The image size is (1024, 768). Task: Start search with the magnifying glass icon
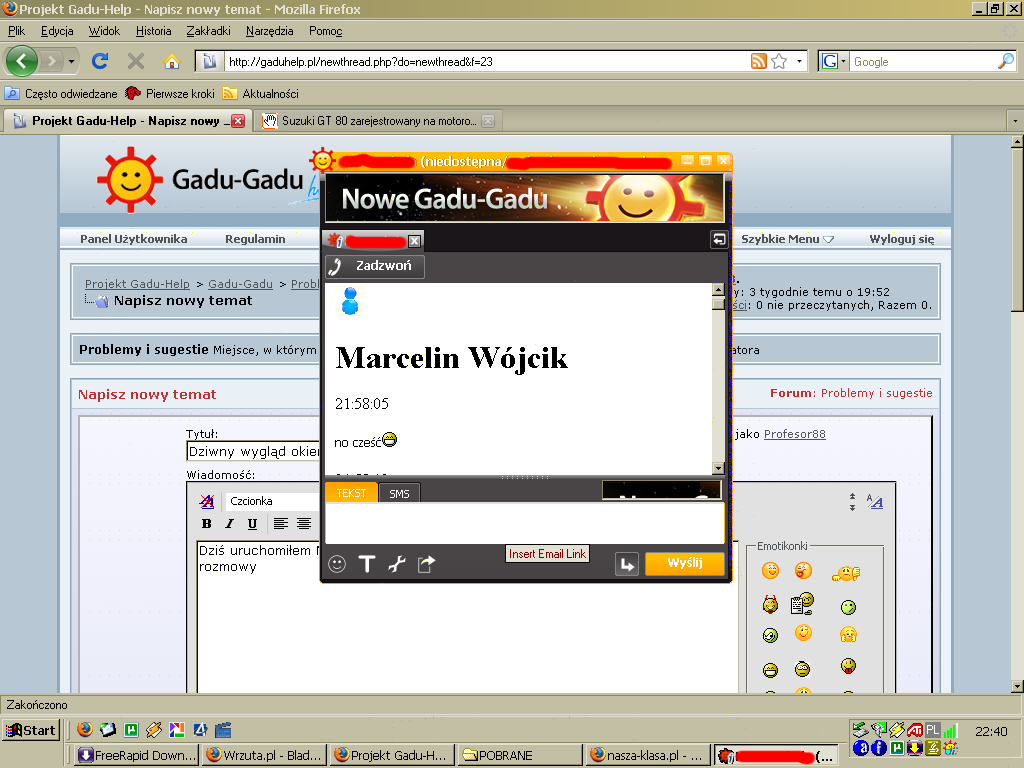point(1006,61)
